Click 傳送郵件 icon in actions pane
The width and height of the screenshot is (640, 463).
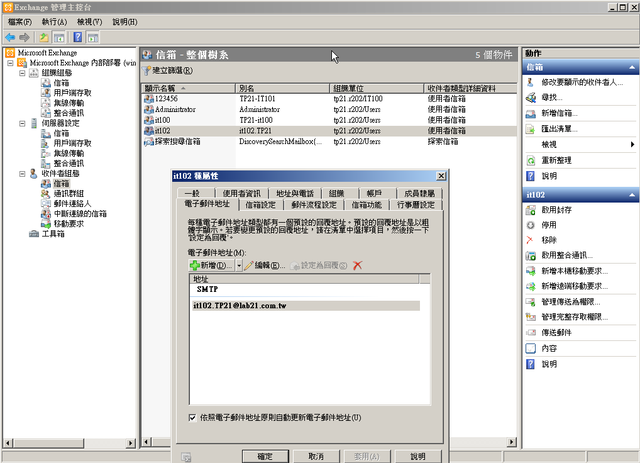tap(531, 333)
